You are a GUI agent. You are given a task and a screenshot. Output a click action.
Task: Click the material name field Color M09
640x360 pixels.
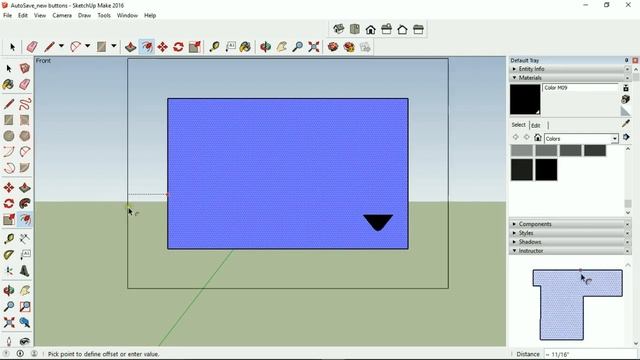tap(580, 88)
